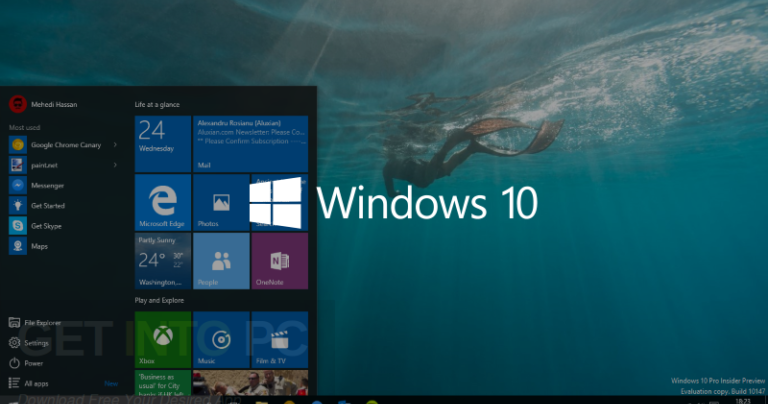
Task: Open the Maps app icon
Action: click(18, 246)
